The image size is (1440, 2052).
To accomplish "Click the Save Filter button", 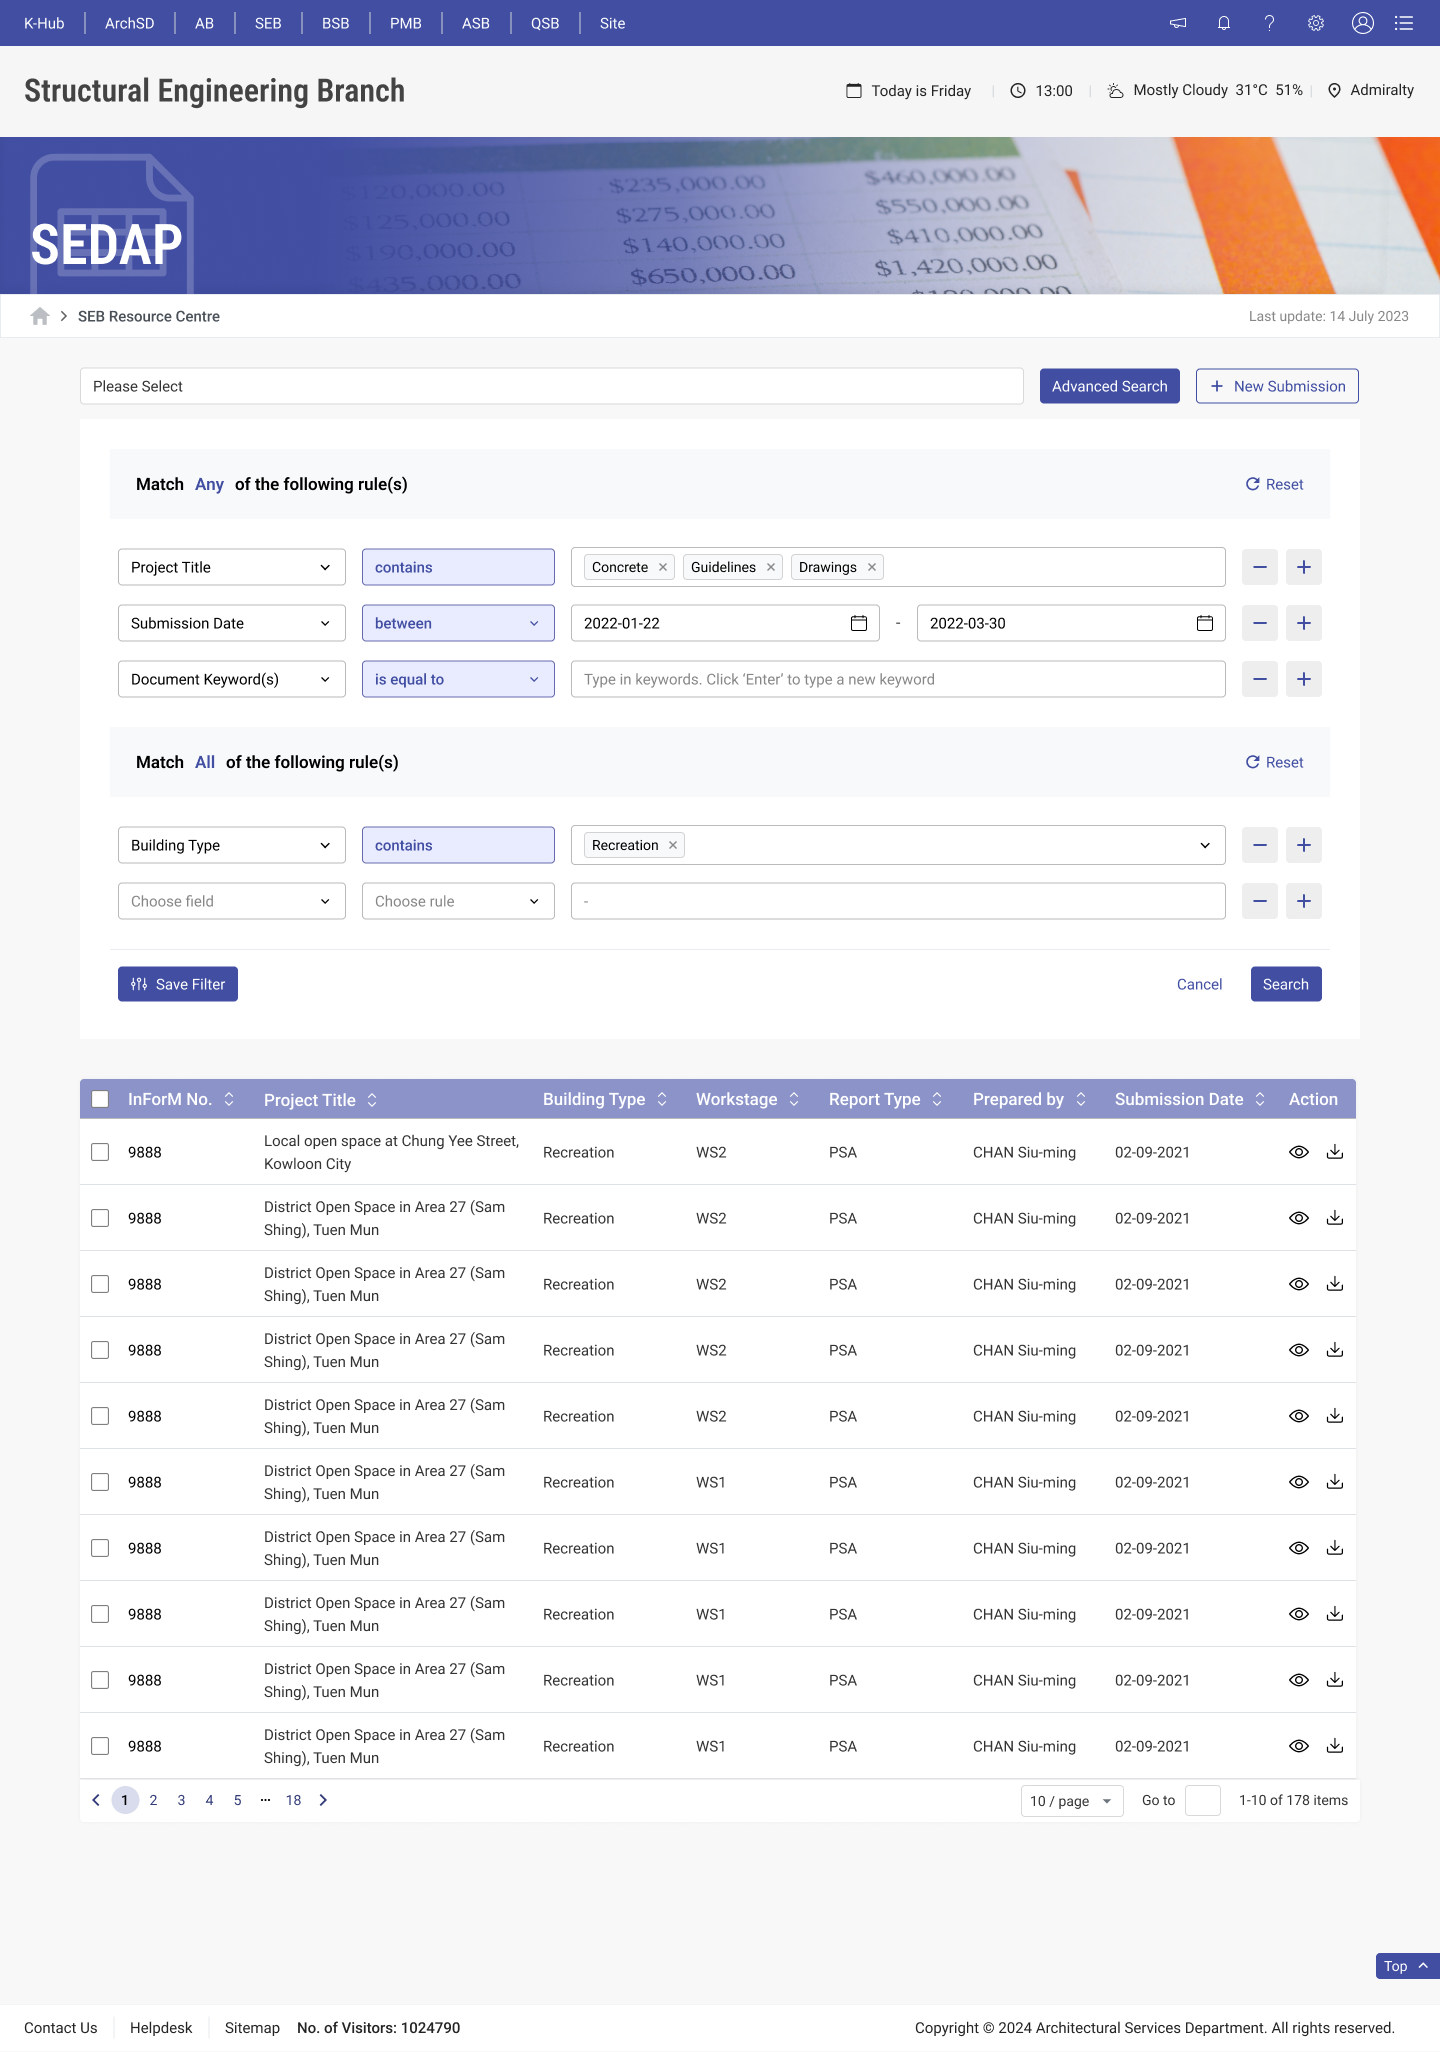I will (x=178, y=984).
